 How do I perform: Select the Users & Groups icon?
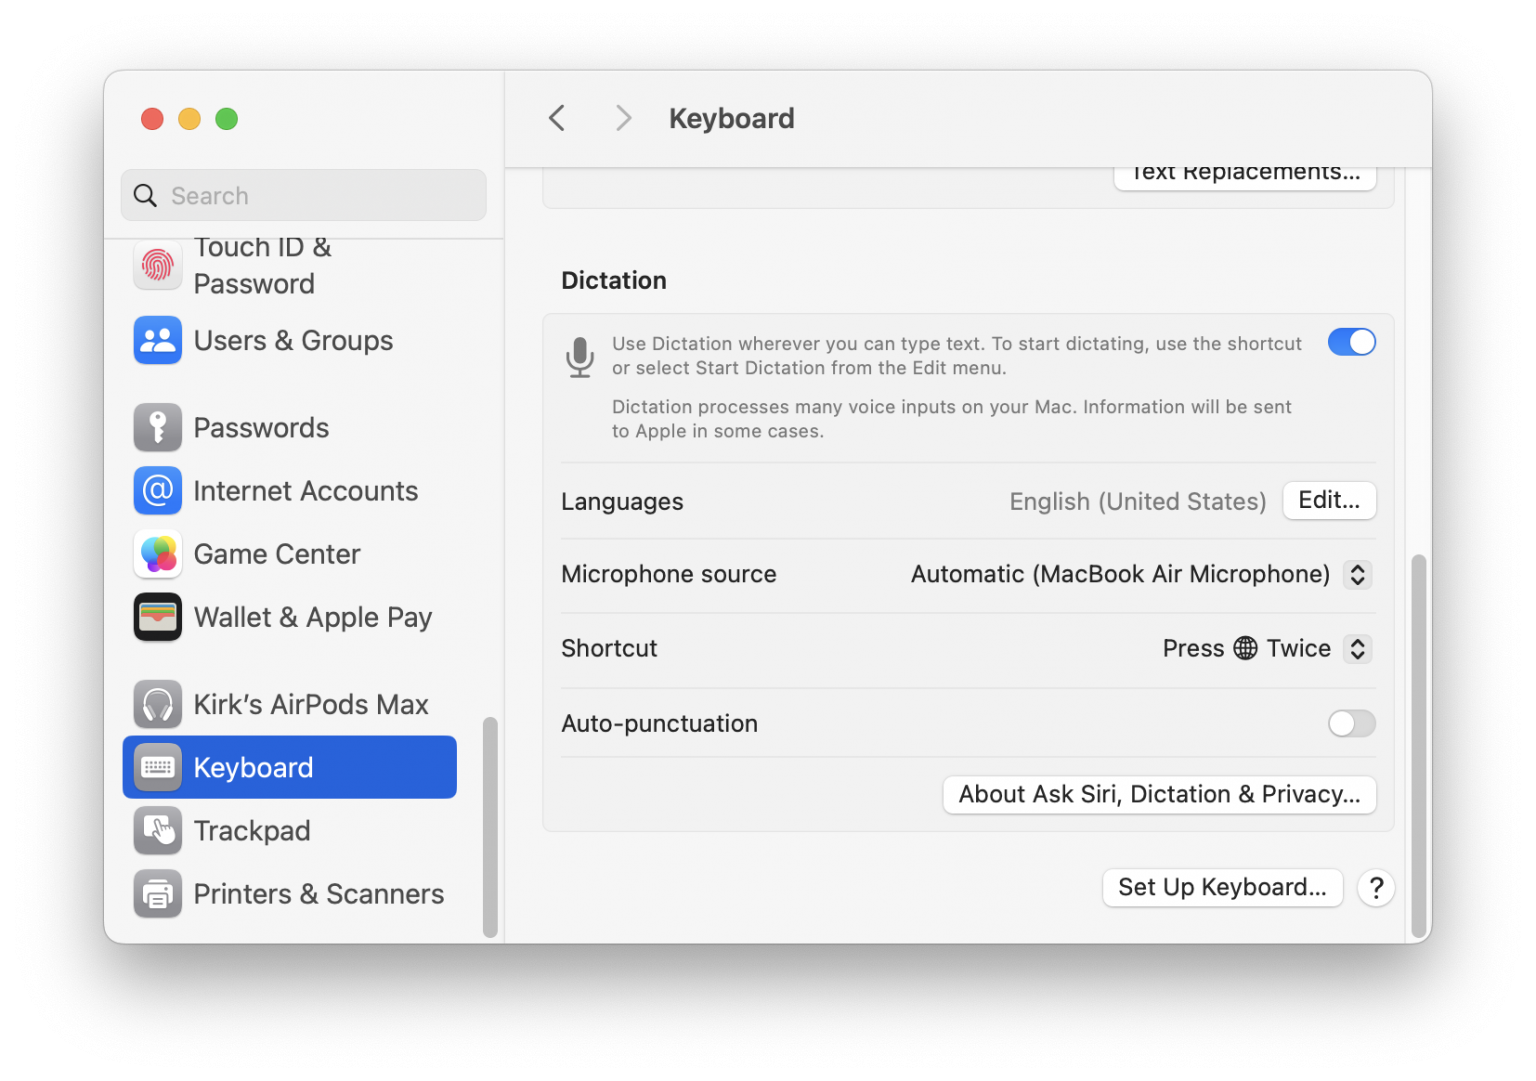click(x=157, y=340)
